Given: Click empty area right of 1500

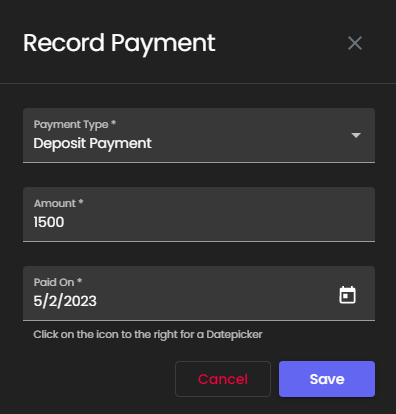Looking at the screenshot, I should click(217, 222).
